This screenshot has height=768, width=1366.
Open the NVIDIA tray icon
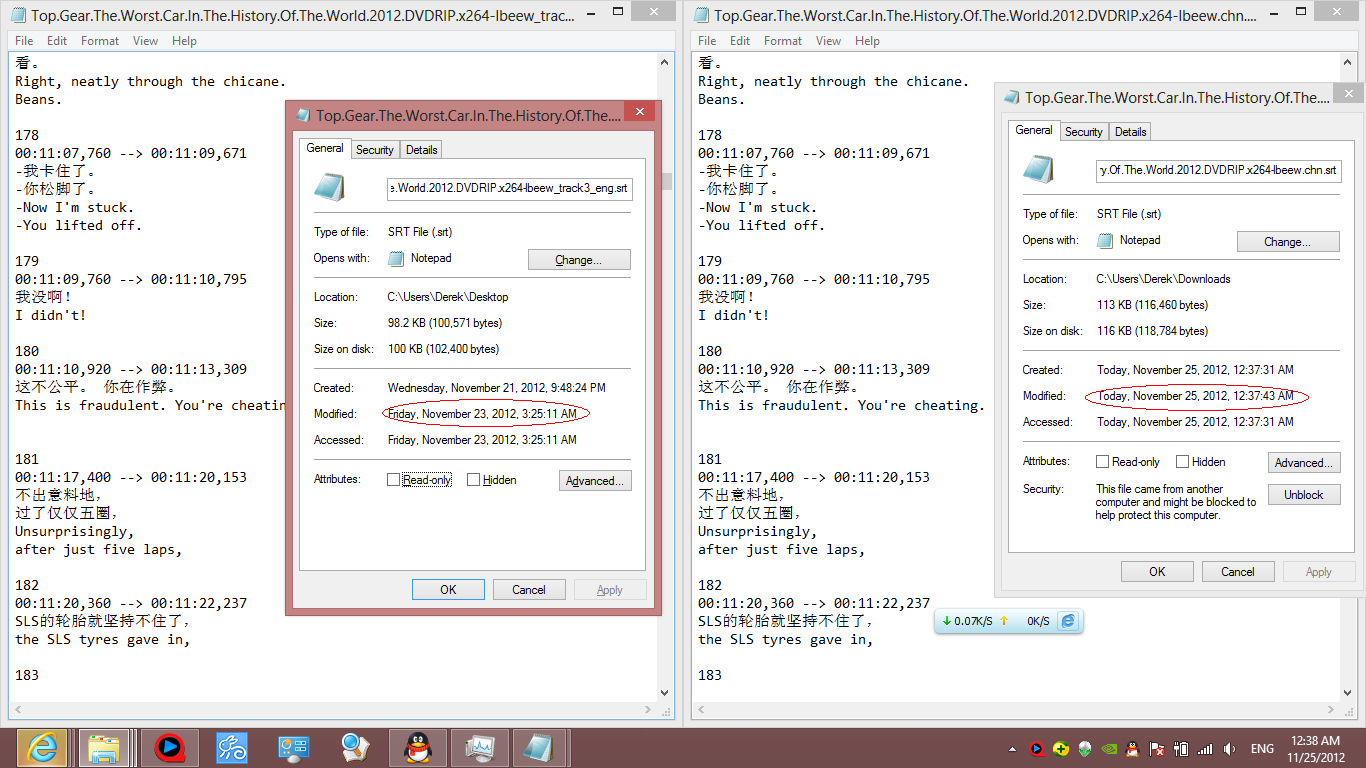click(x=1109, y=748)
